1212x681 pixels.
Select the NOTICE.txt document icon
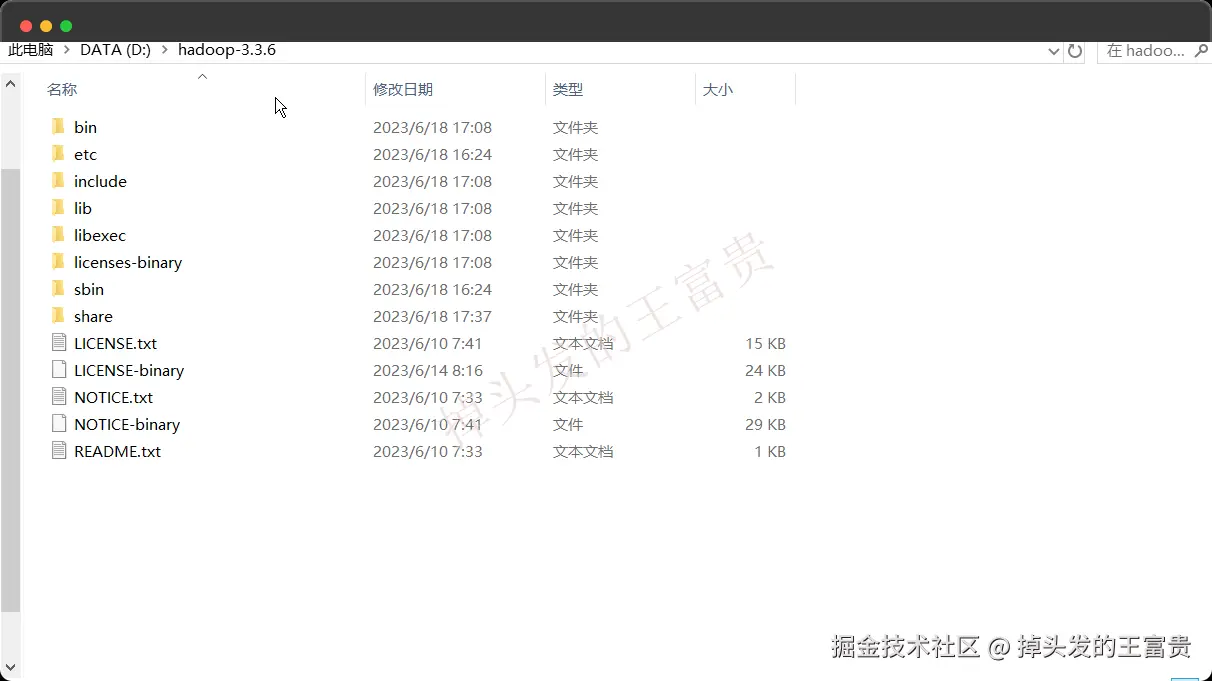[59, 397]
